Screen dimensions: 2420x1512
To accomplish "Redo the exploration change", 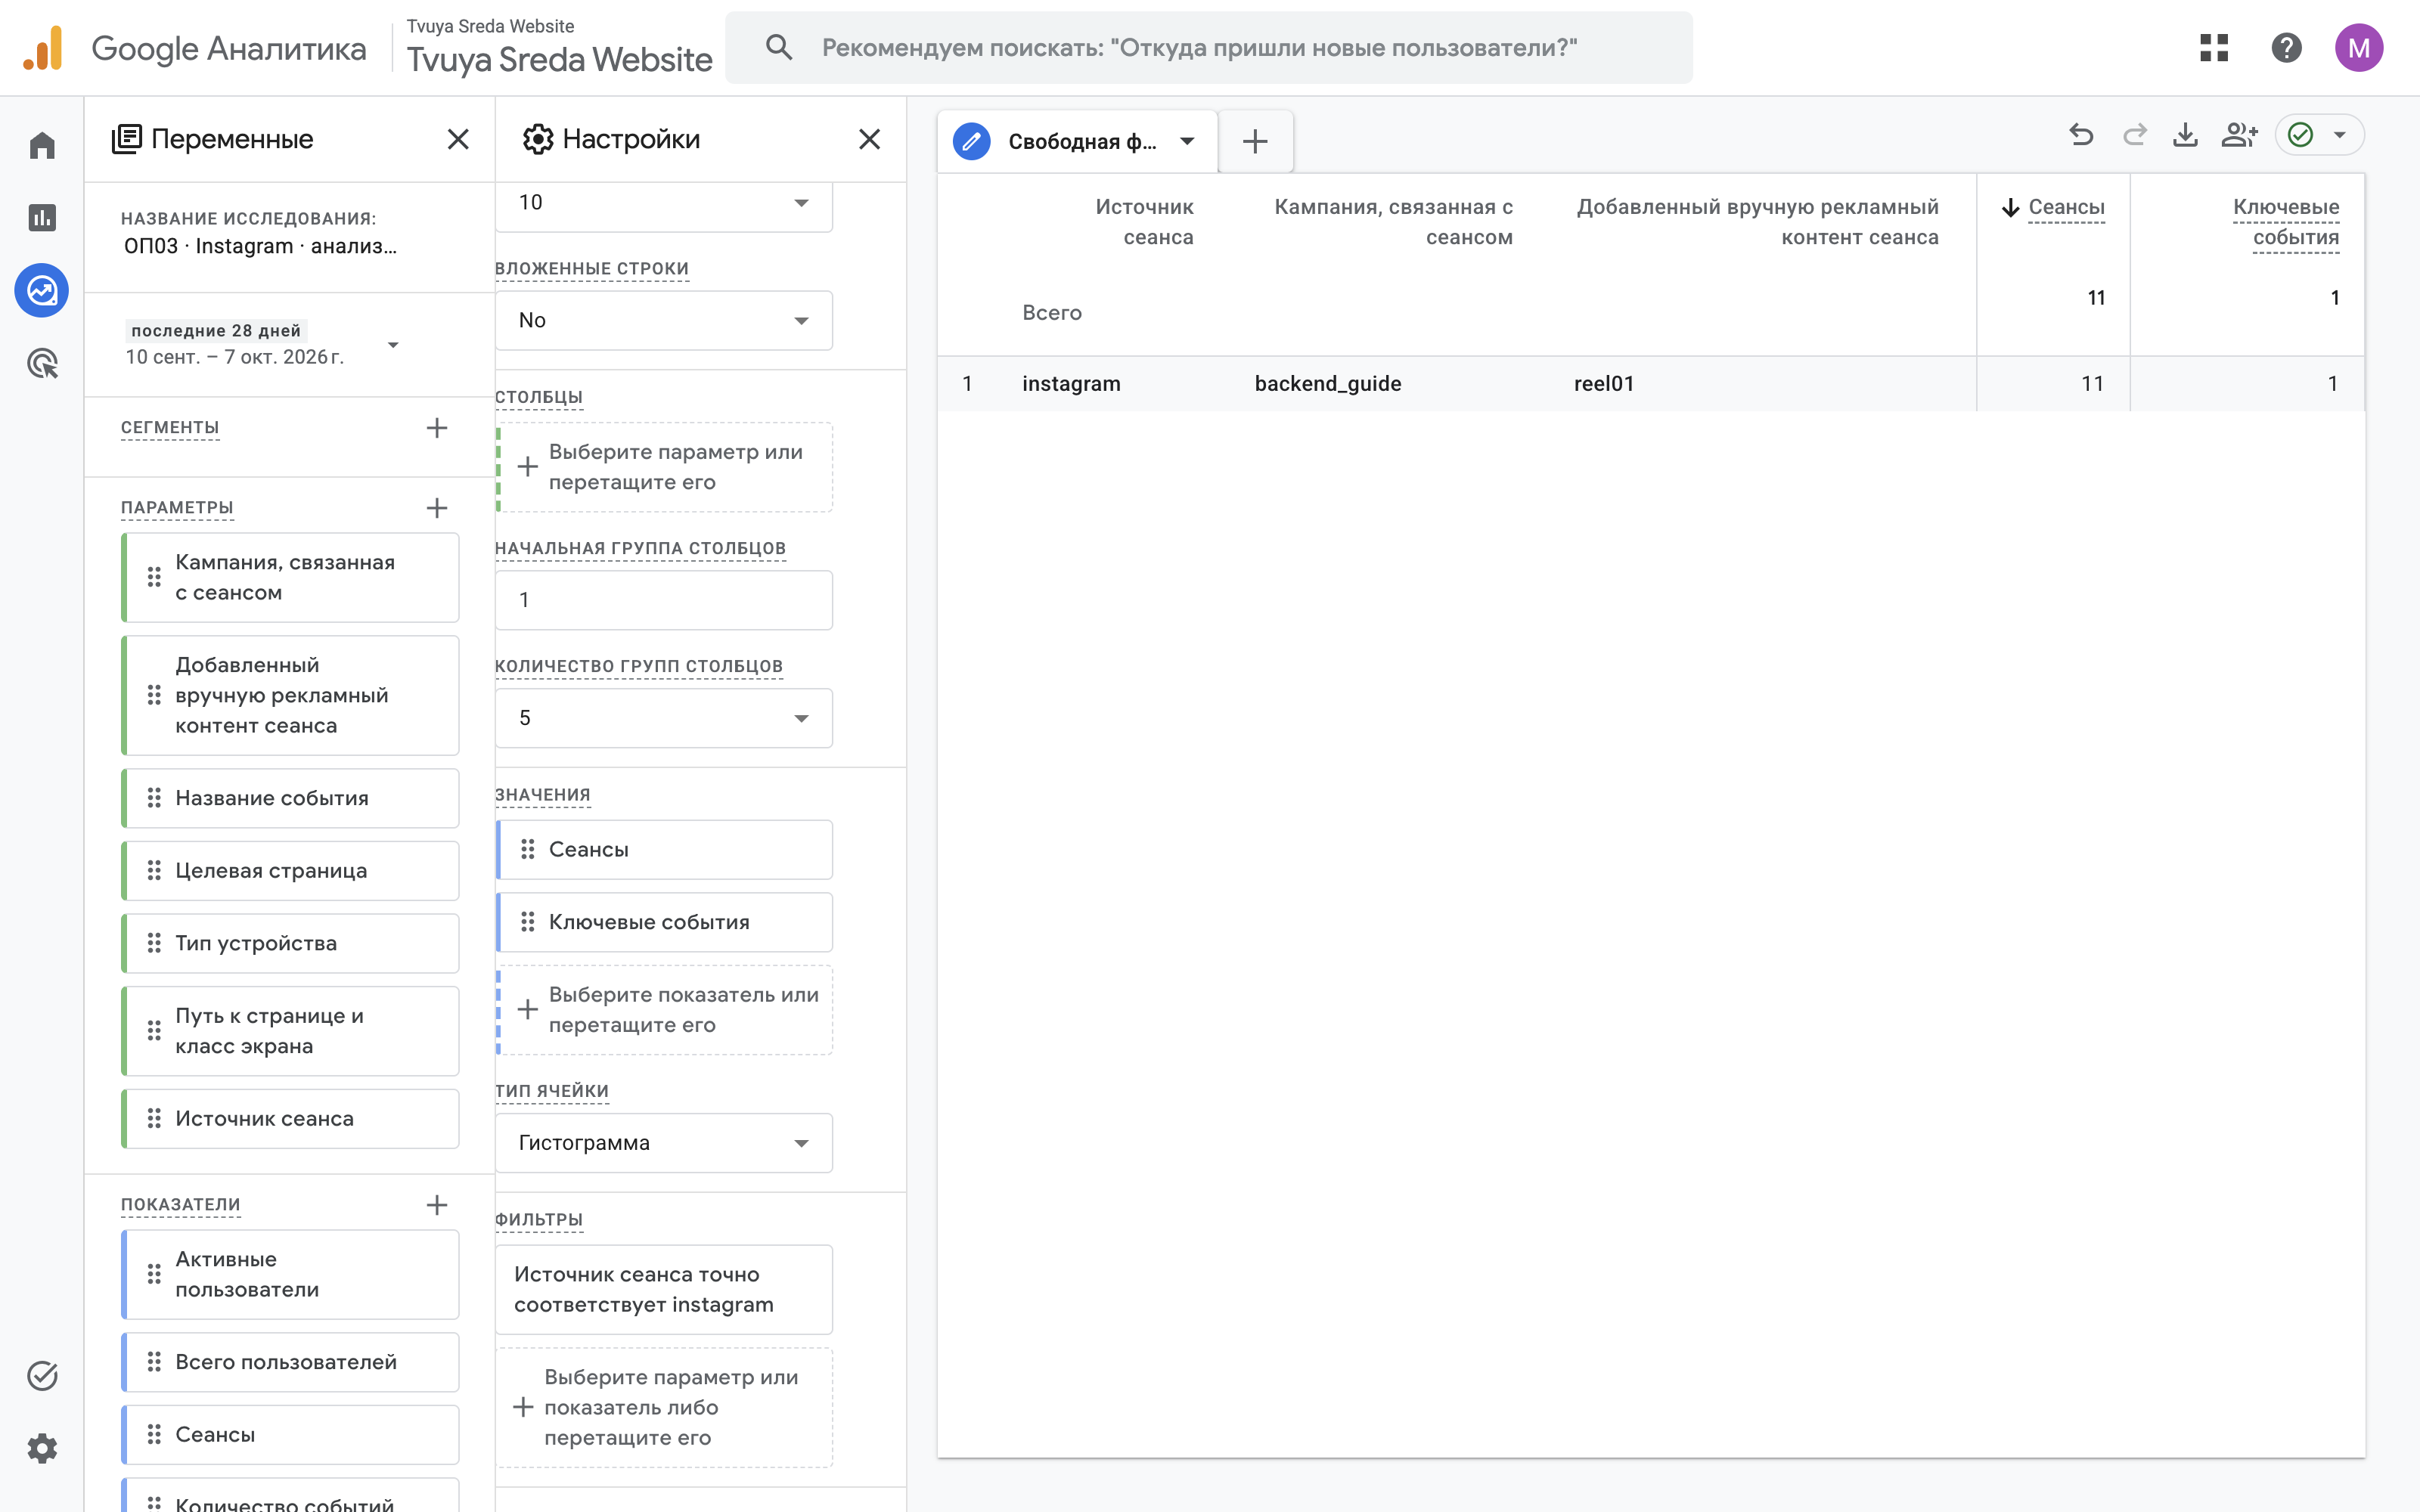I will [2134, 135].
